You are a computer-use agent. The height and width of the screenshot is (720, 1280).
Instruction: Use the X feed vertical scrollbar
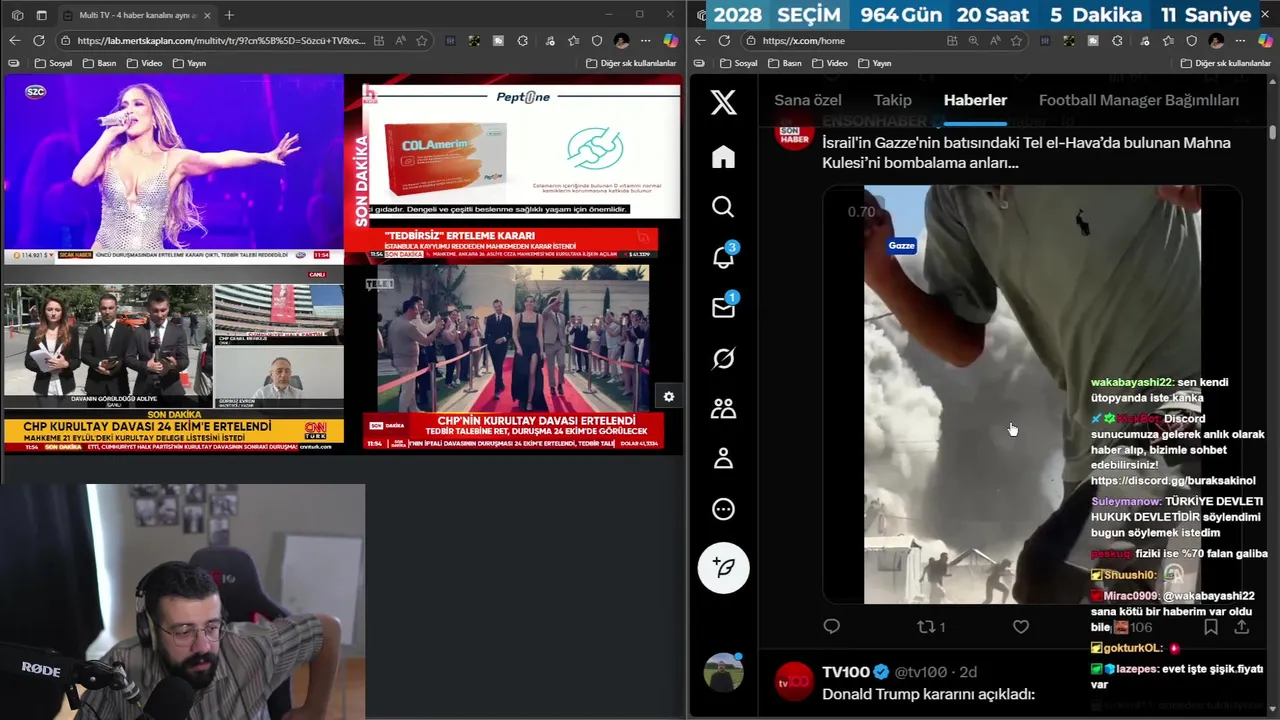point(1272,132)
